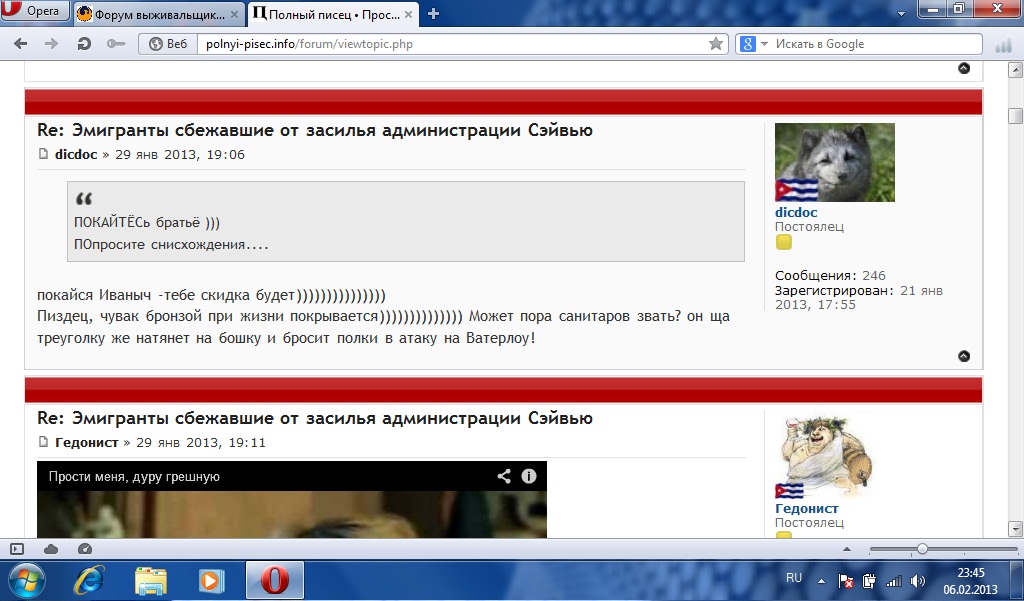Click post icon beside dicdoc author name
Screen dimensions: 1024x601
tap(44, 154)
